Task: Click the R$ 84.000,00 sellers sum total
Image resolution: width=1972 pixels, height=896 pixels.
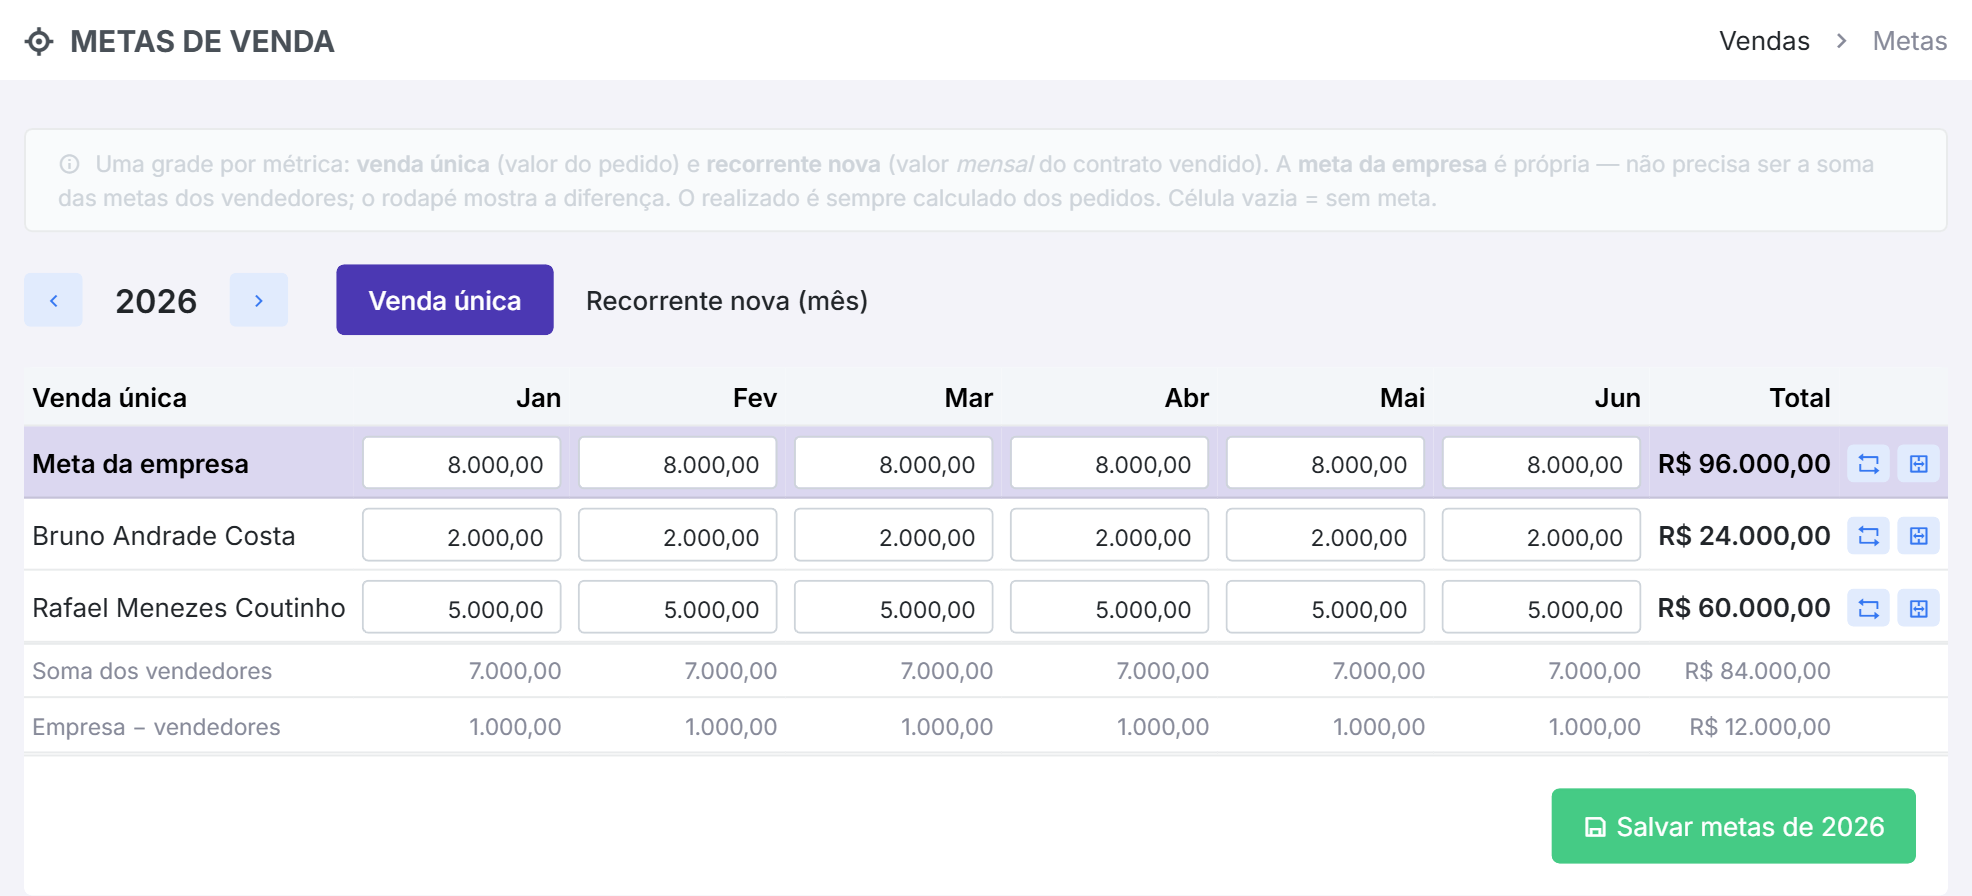Action: (1757, 671)
